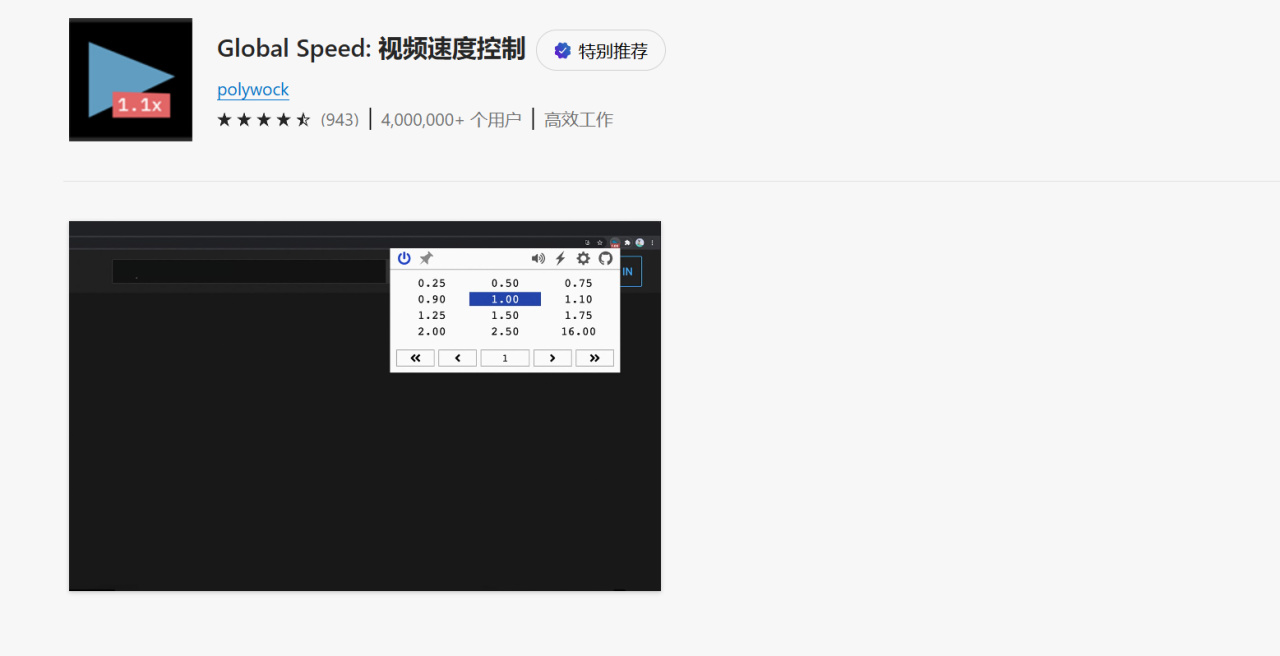Select the 0.25 speed preset
The height and width of the screenshot is (656, 1280).
tap(432, 283)
